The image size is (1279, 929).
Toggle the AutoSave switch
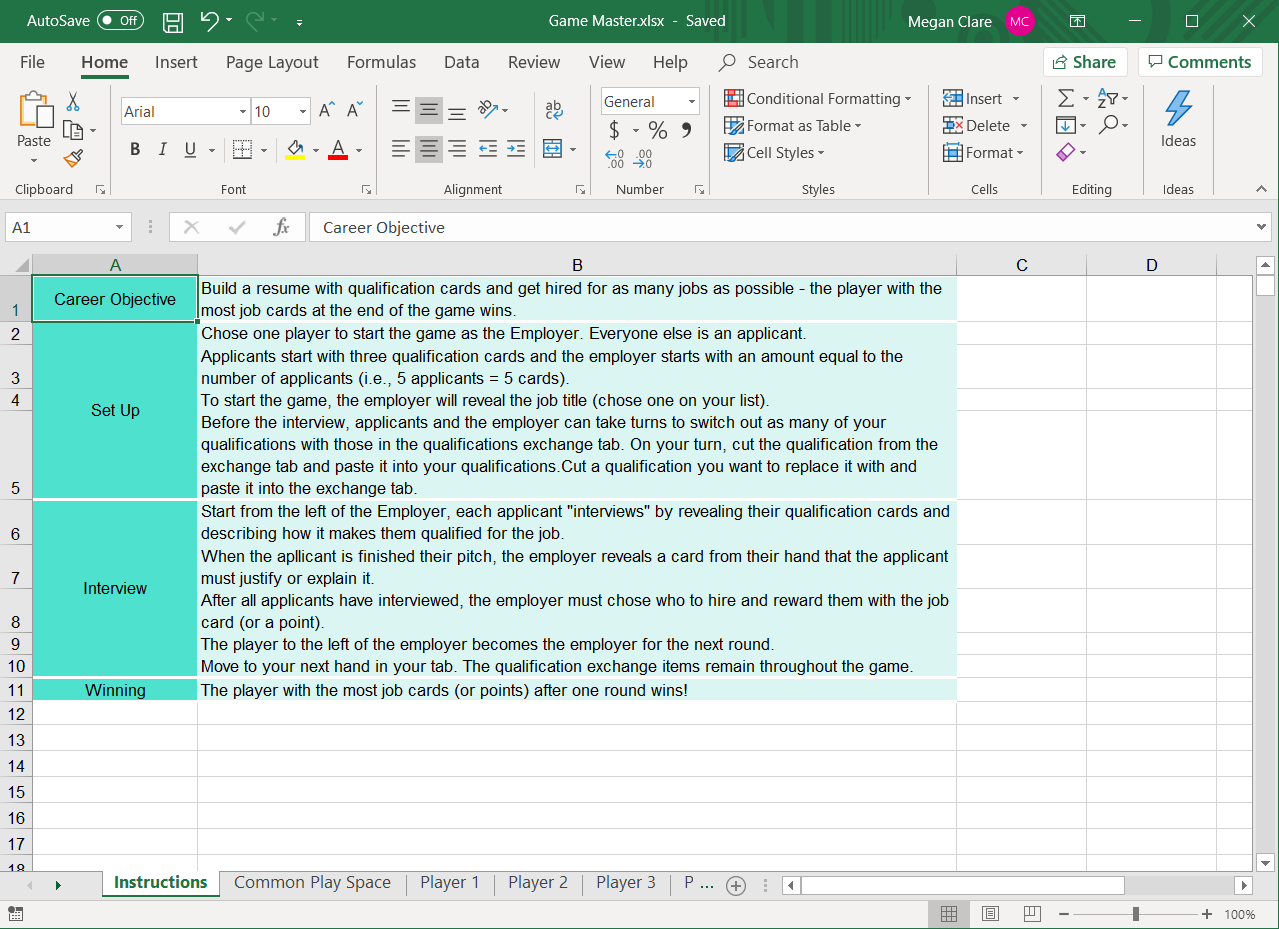pos(120,21)
